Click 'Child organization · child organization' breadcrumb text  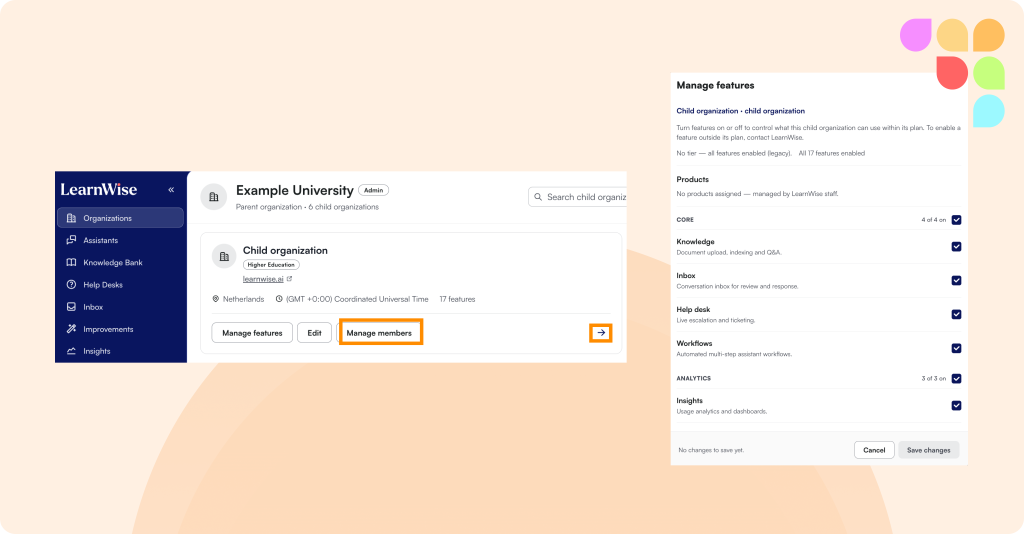pos(741,111)
